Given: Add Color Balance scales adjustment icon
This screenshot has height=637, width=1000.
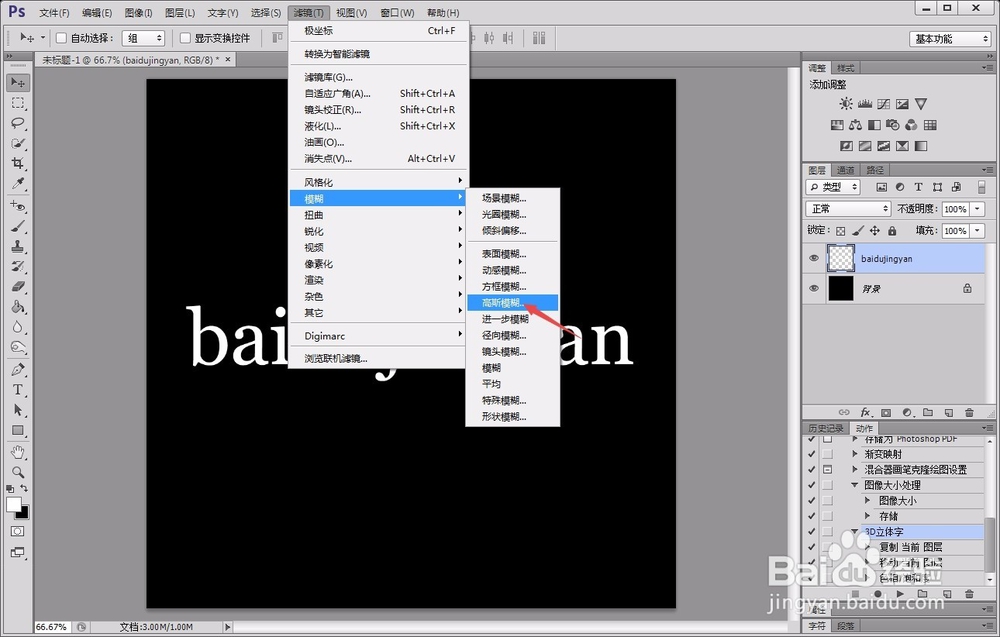Looking at the screenshot, I should click(855, 125).
